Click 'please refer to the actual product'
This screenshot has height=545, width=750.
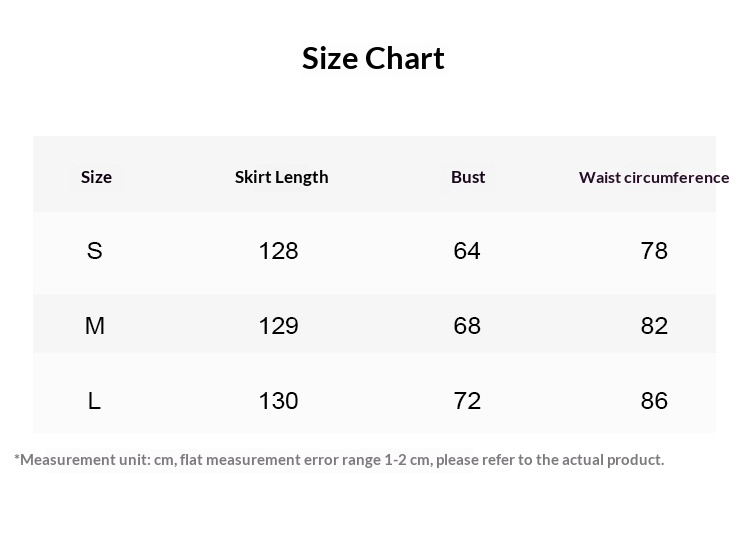tap(550, 460)
